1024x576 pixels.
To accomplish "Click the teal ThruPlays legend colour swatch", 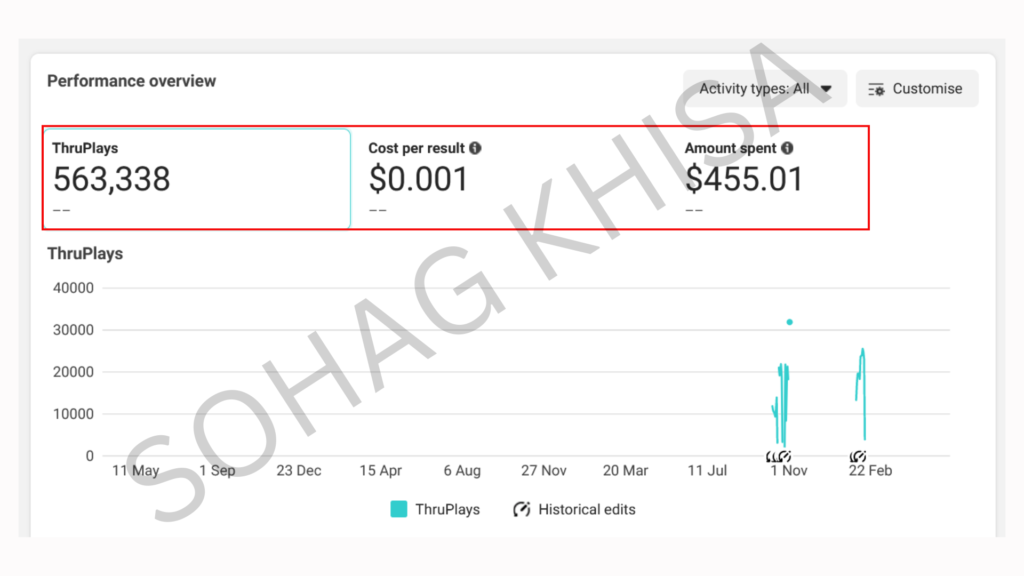I will 399,510.
